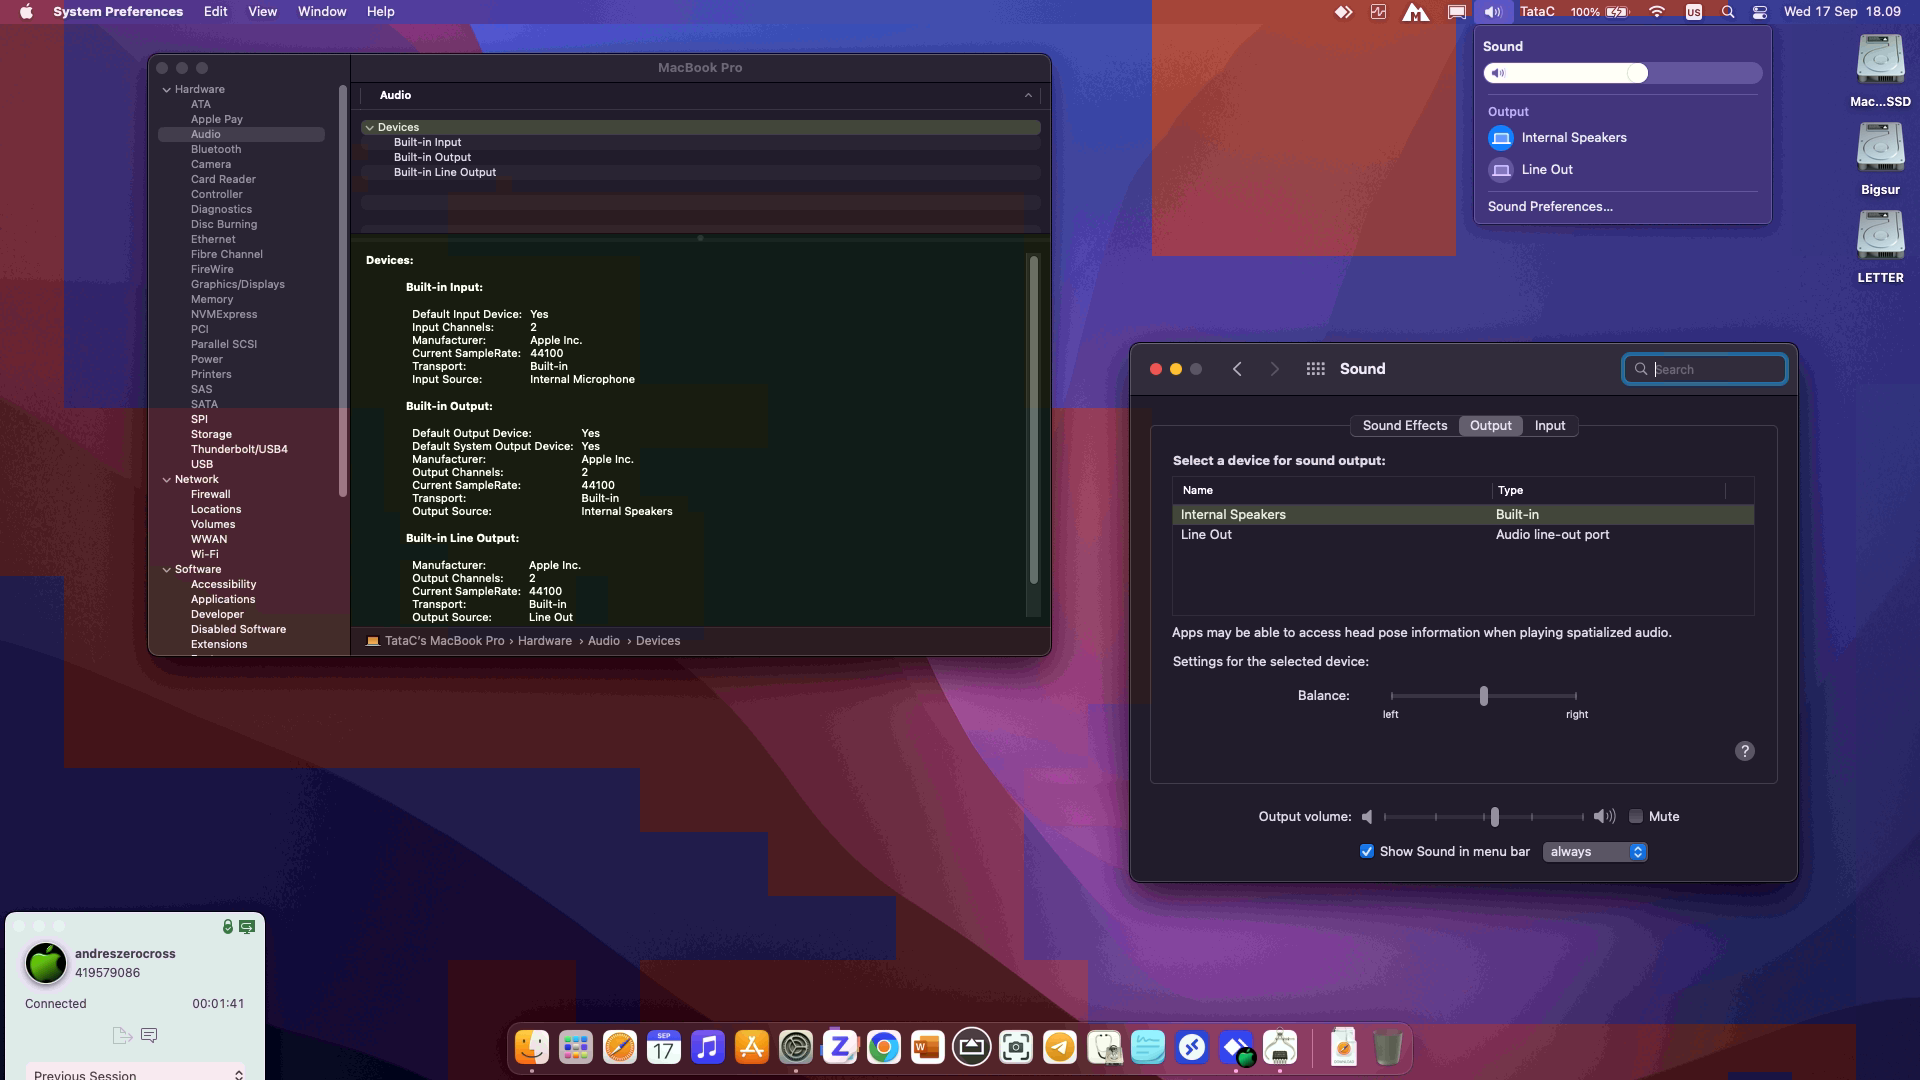Open Control Center from the menu bar
1920x1080 pixels.
pos(1760,12)
